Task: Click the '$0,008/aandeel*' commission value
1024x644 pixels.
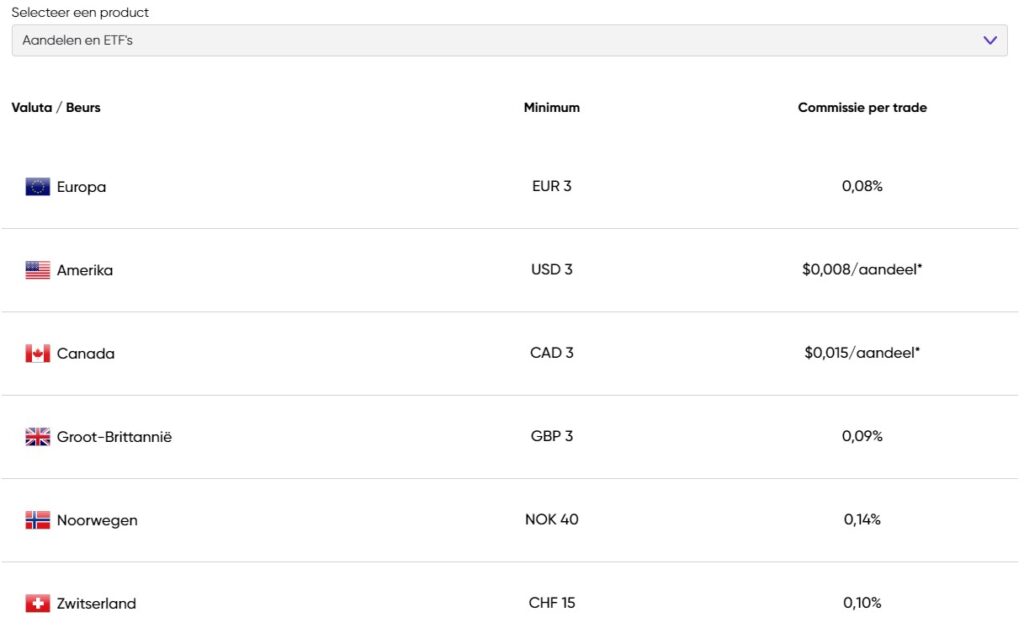Action: point(861,270)
